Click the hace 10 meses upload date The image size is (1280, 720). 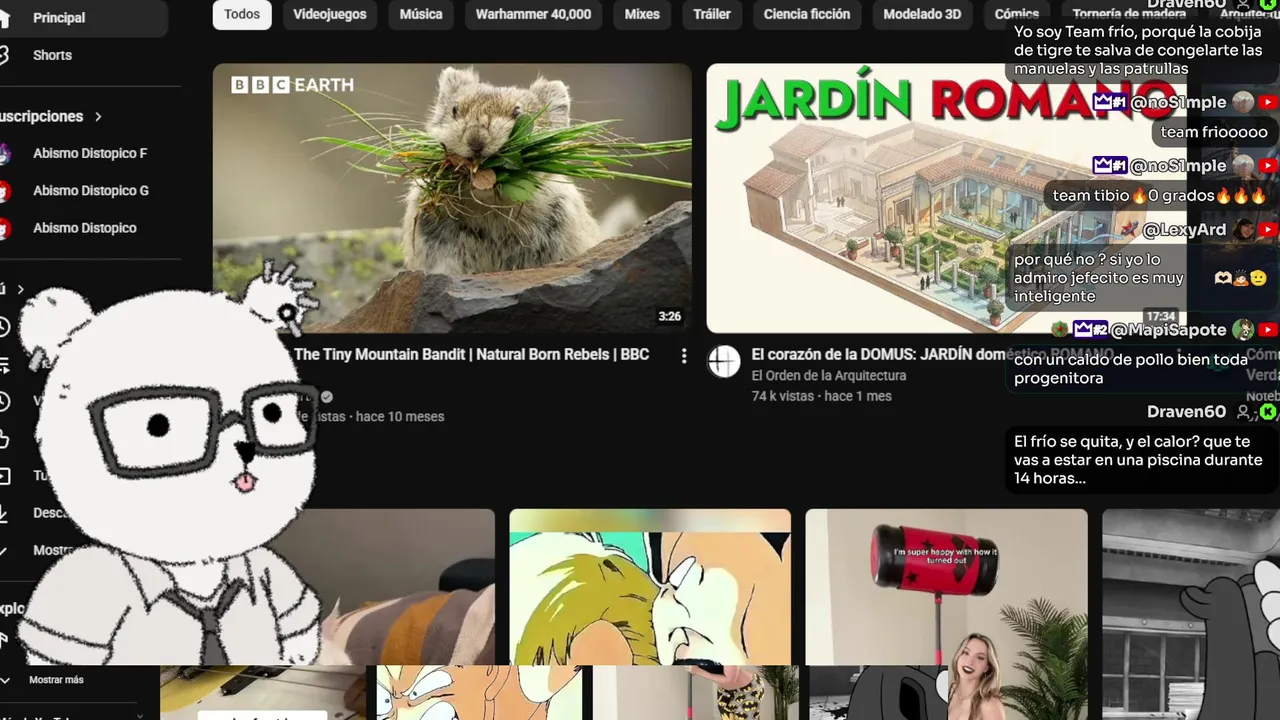point(400,417)
